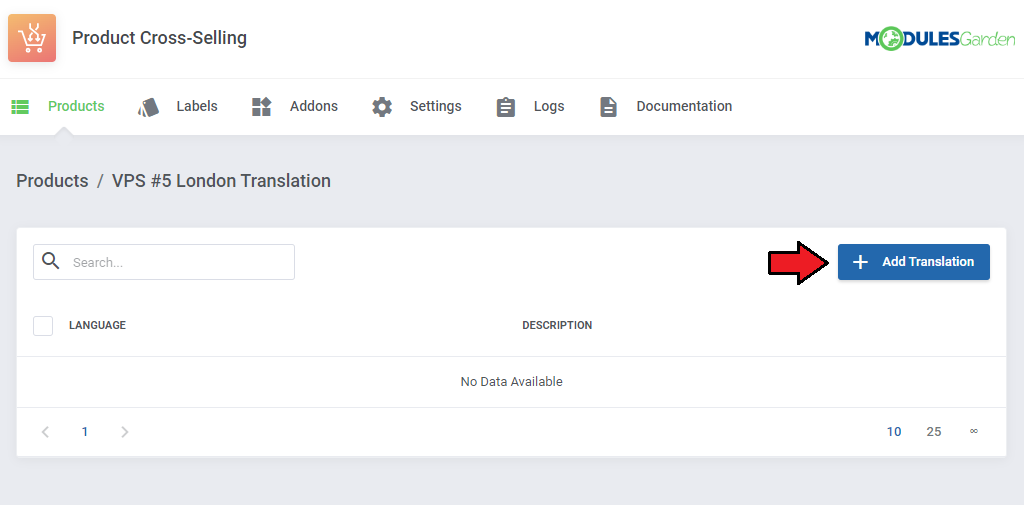Click the VPS #5 London Translation breadcrumb
This screenshot has width=1024, height=505.
(x=221, y=180)
